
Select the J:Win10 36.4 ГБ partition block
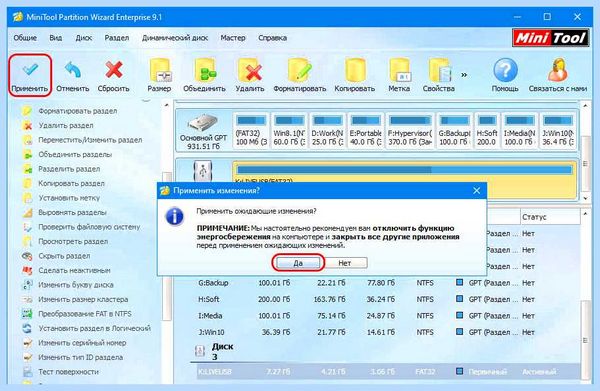(x=558, y=131)
